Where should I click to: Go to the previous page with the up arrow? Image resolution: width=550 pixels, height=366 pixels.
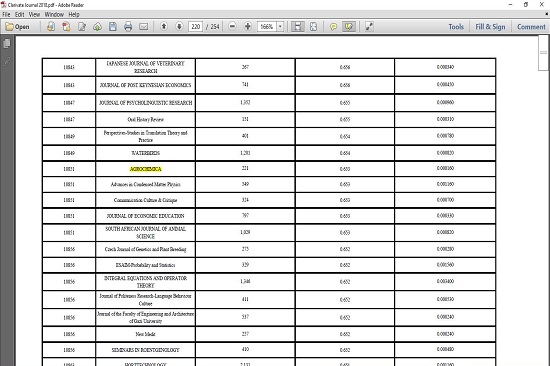(163, 26)
